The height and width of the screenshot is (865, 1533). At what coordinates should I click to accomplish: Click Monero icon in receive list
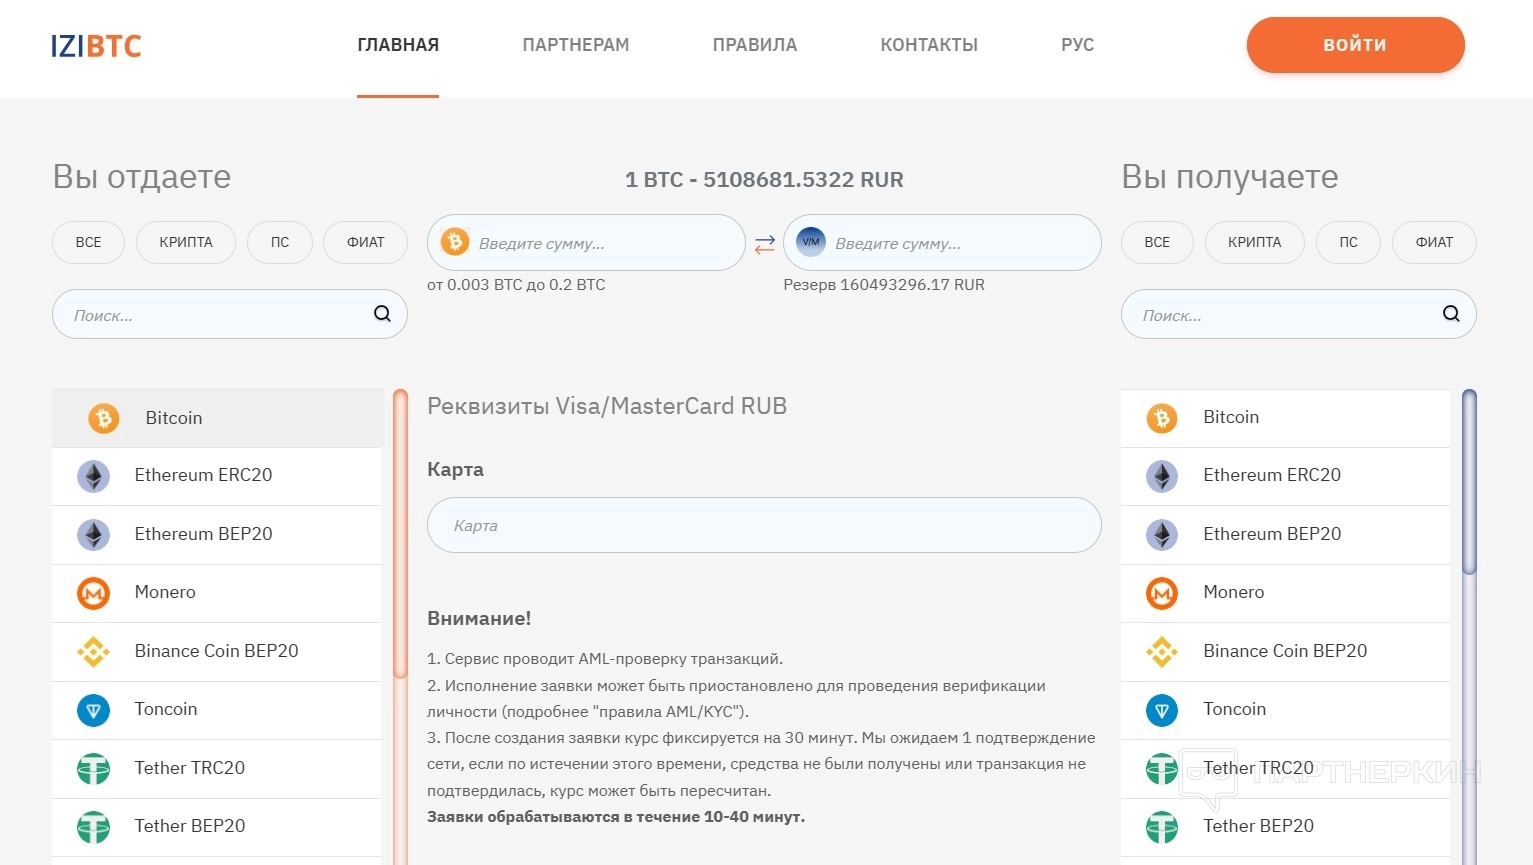point(1162,593)
